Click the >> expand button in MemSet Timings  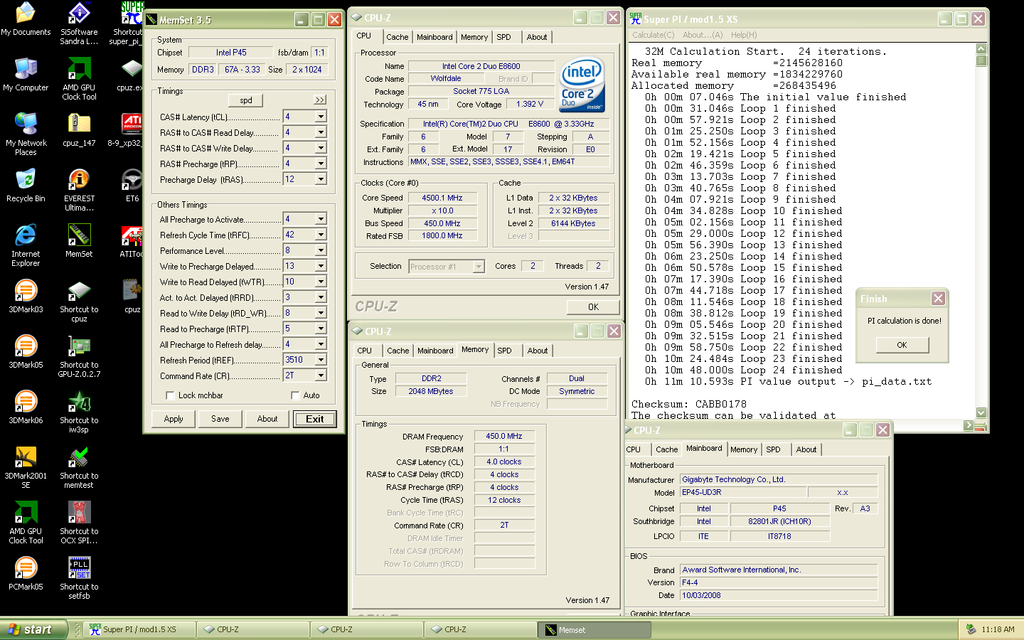tap(320, 101)
